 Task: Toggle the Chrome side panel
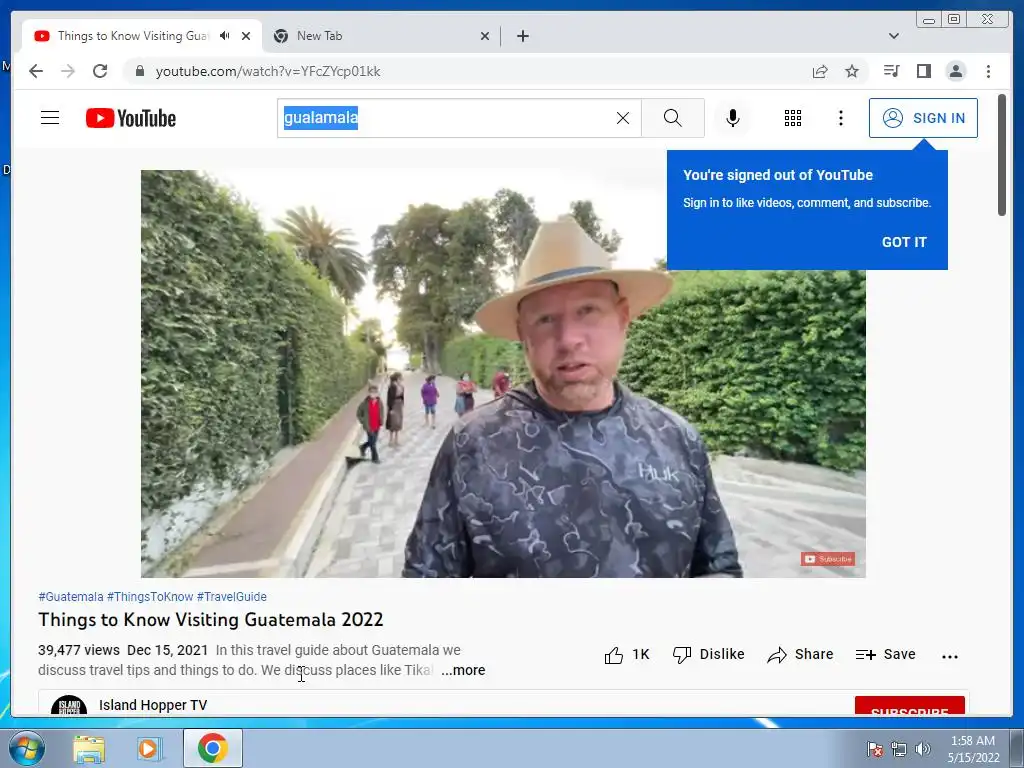pyautogui.click(x=923, y=71)
